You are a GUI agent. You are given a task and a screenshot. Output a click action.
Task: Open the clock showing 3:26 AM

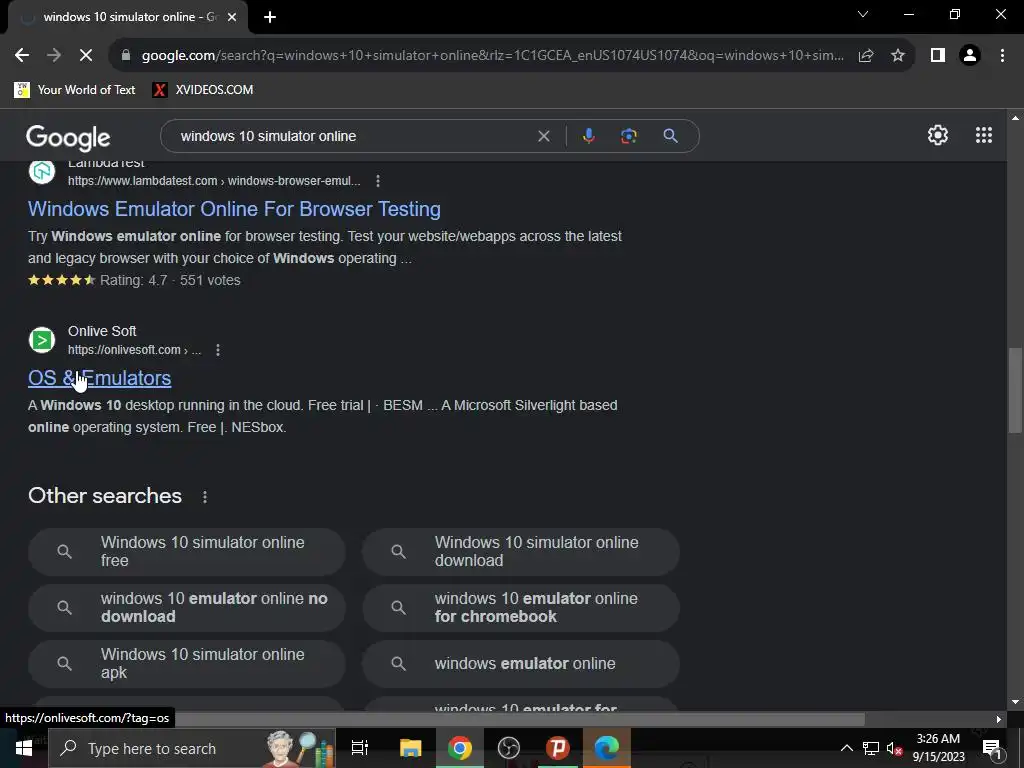coord(938,748)
